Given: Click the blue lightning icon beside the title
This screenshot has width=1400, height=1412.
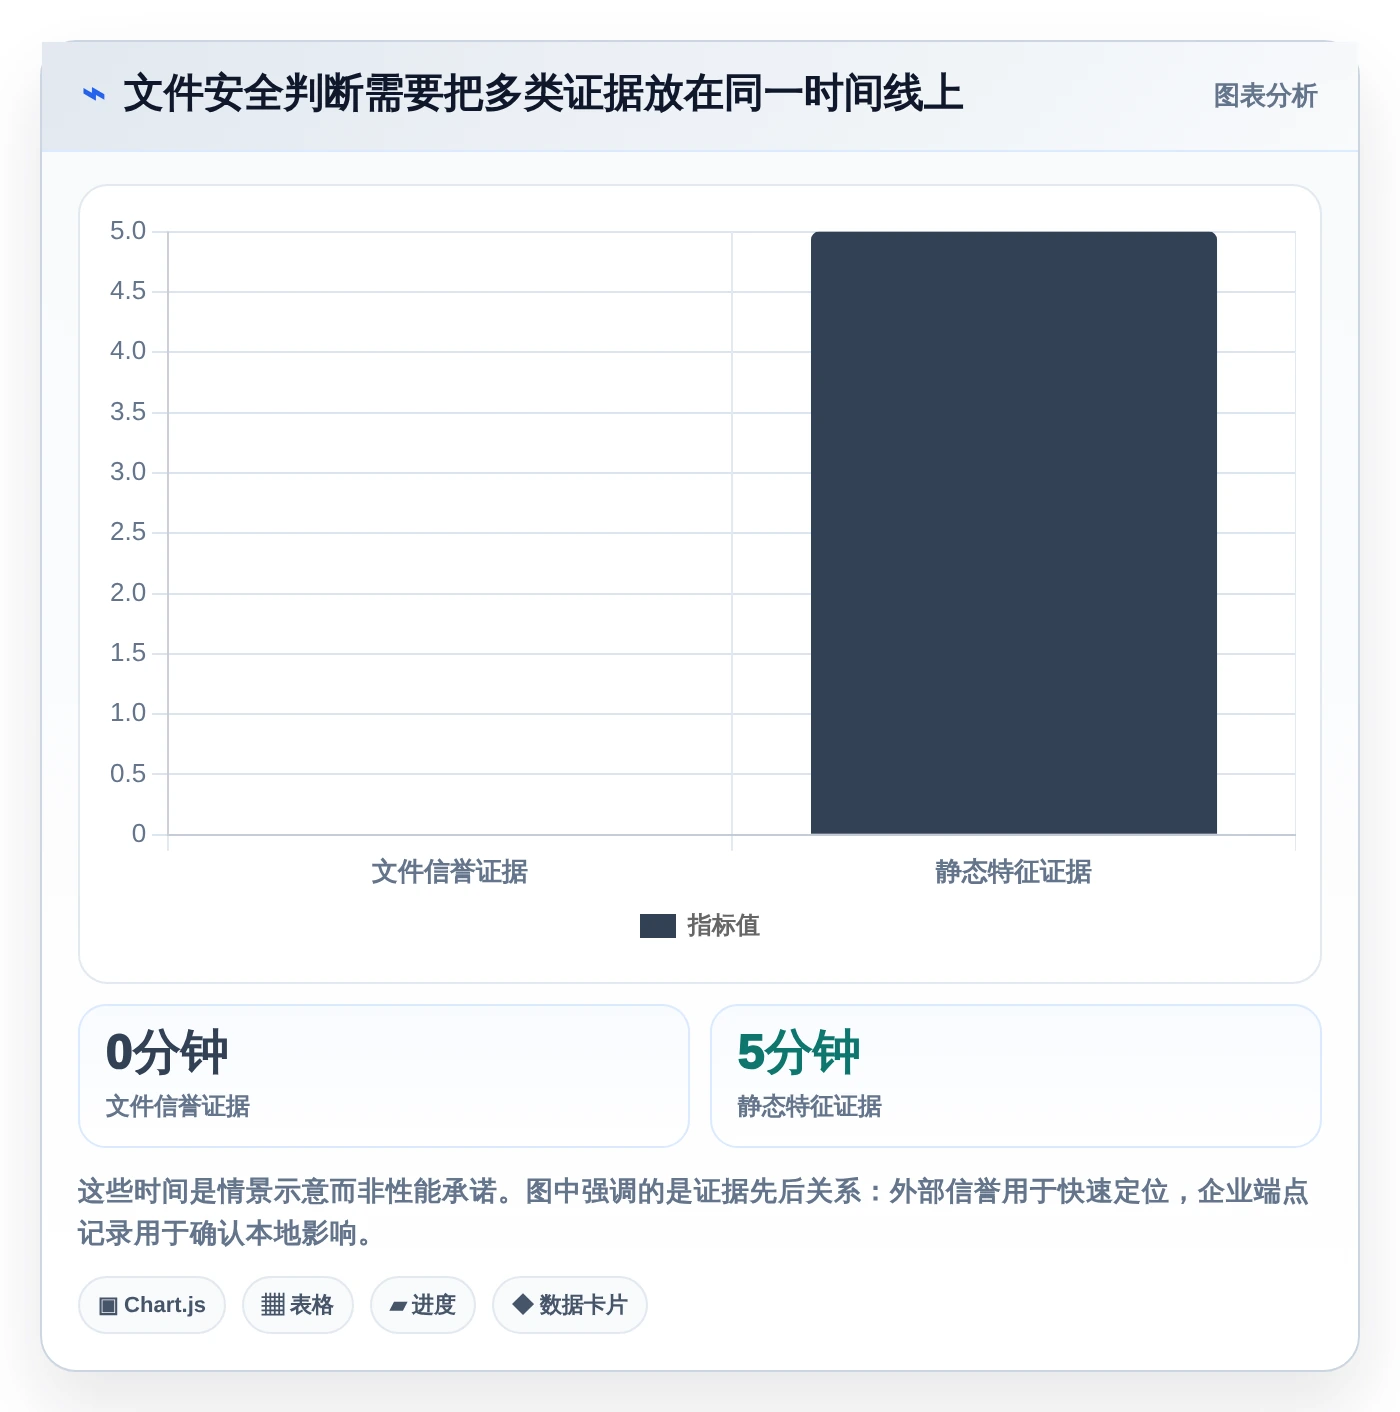Looking at the screenshot, I should click(93, 95).
